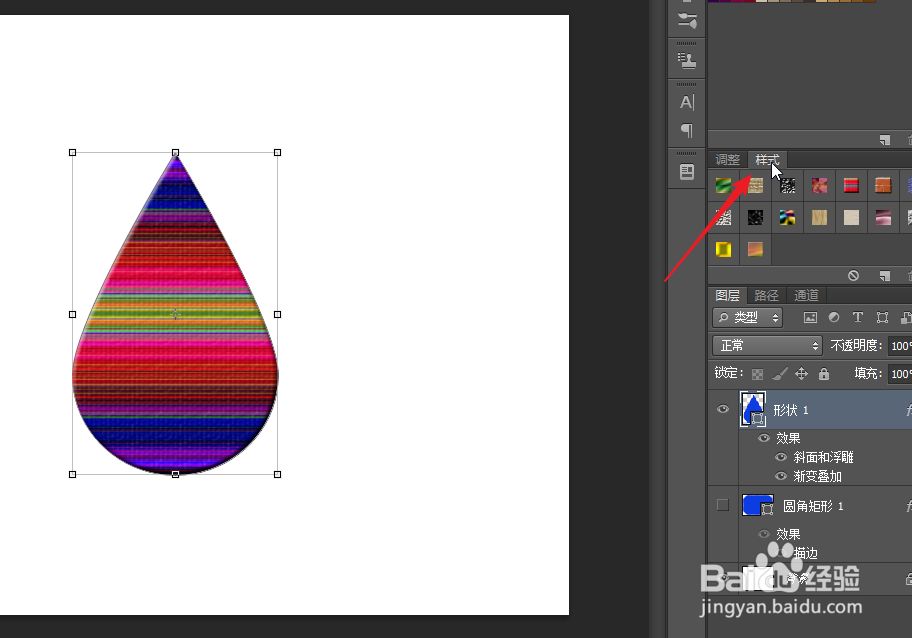This screenshot has width=912, height=638.
Task: Click the transform center point of the teardrop
Action: click(175, 314)
